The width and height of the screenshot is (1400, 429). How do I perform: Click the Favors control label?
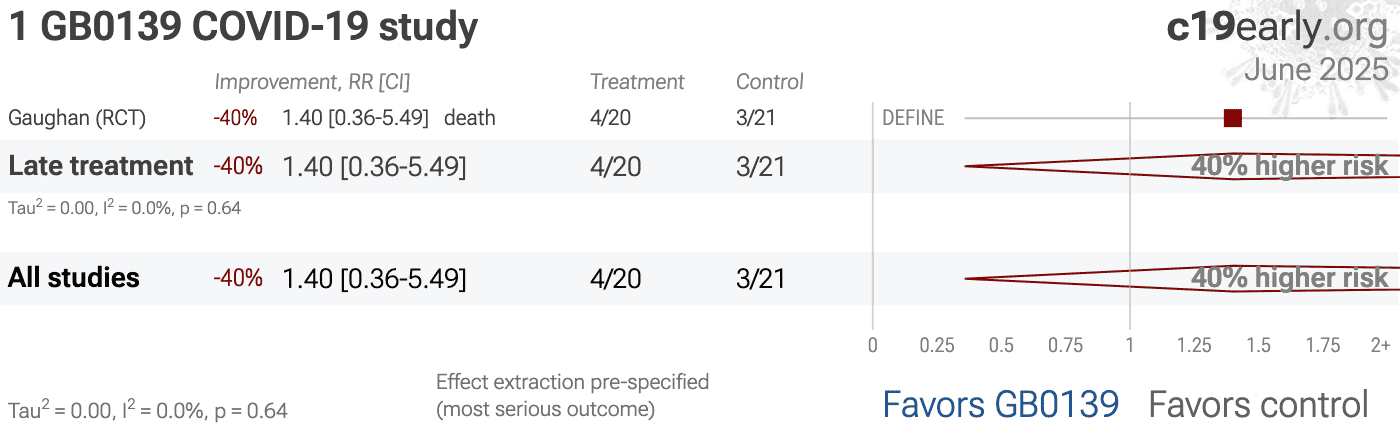pos(1258,404)
